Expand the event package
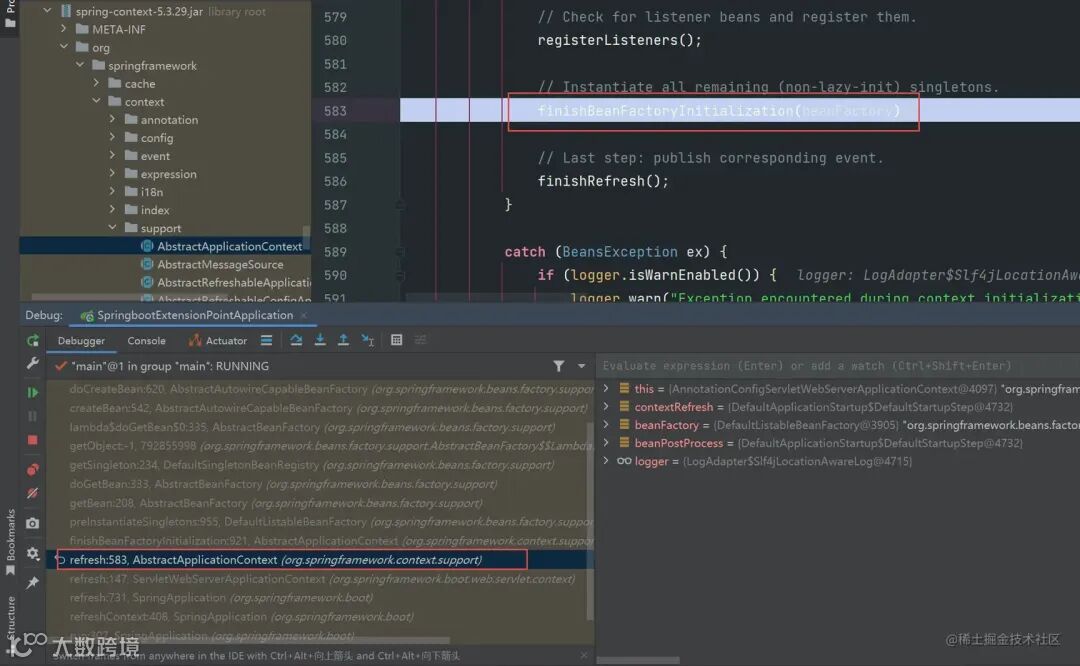The image size is (1080, 666). click(x=112, y=155)
